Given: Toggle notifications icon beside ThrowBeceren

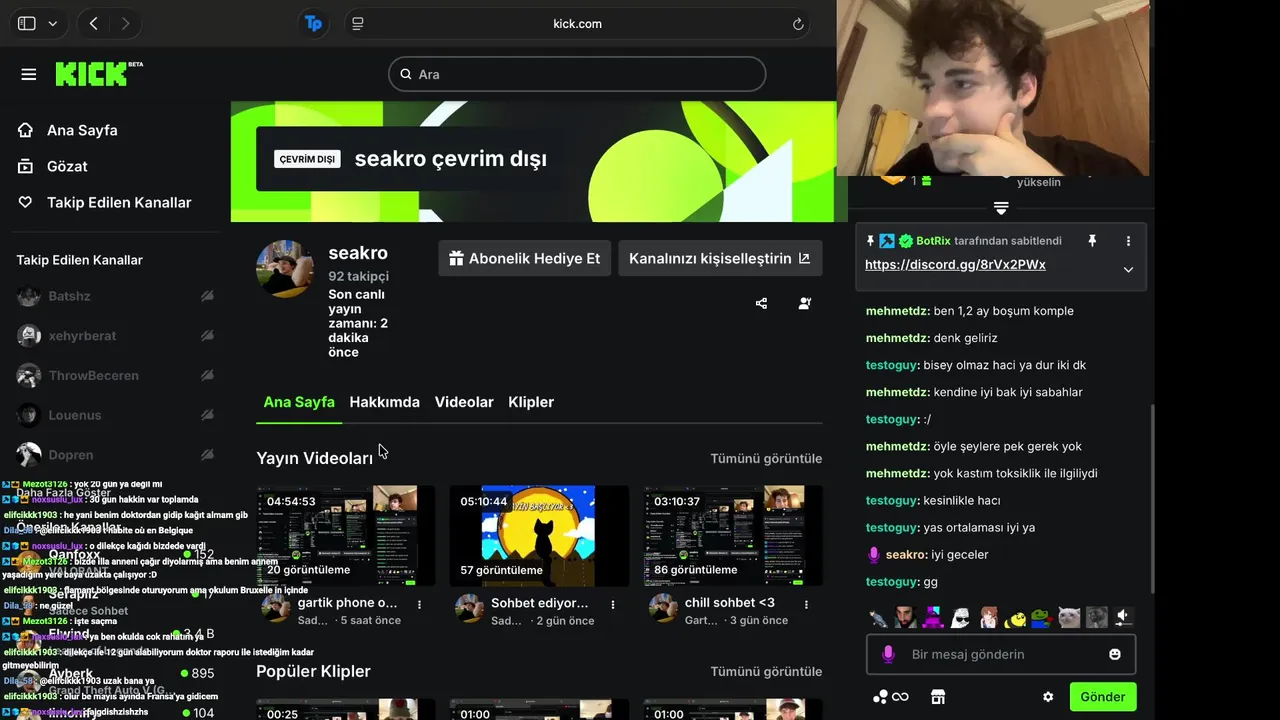Looking at the screenshot, I should 207,375.
